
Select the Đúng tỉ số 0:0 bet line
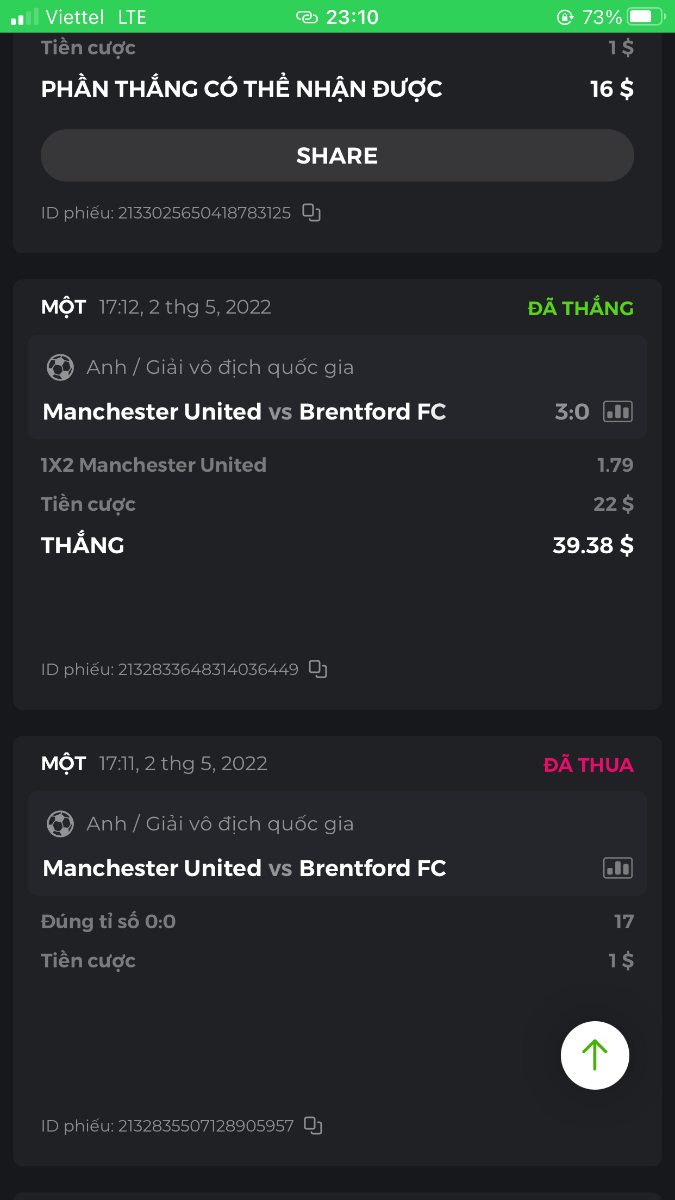point(108,921)
